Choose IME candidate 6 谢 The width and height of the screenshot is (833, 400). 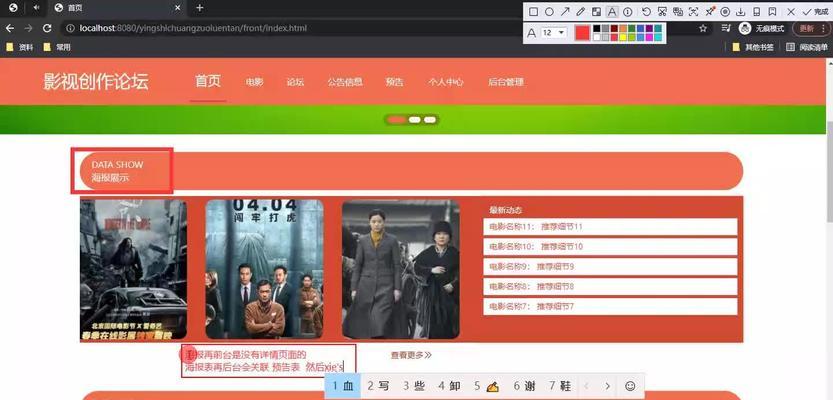(x=524, y=386)
